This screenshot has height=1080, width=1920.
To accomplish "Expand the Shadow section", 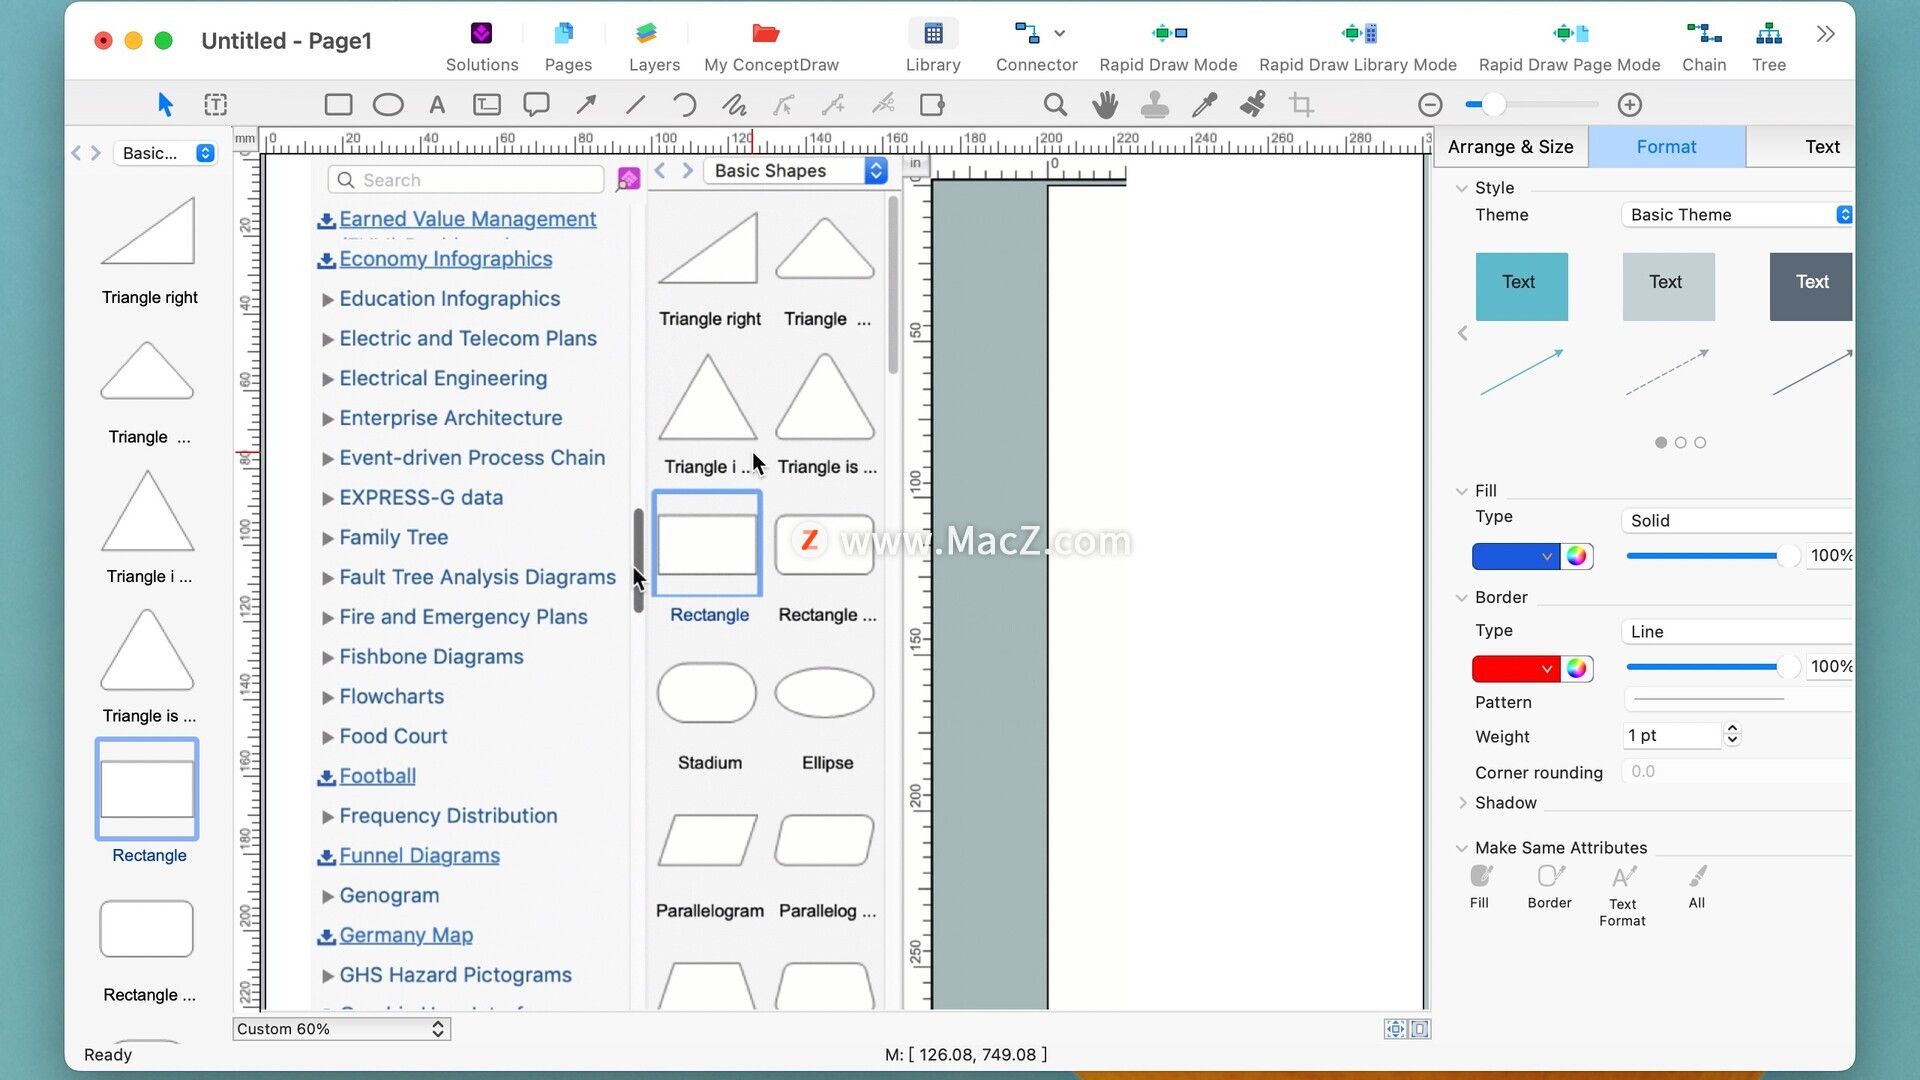I will pos(1463,802).
